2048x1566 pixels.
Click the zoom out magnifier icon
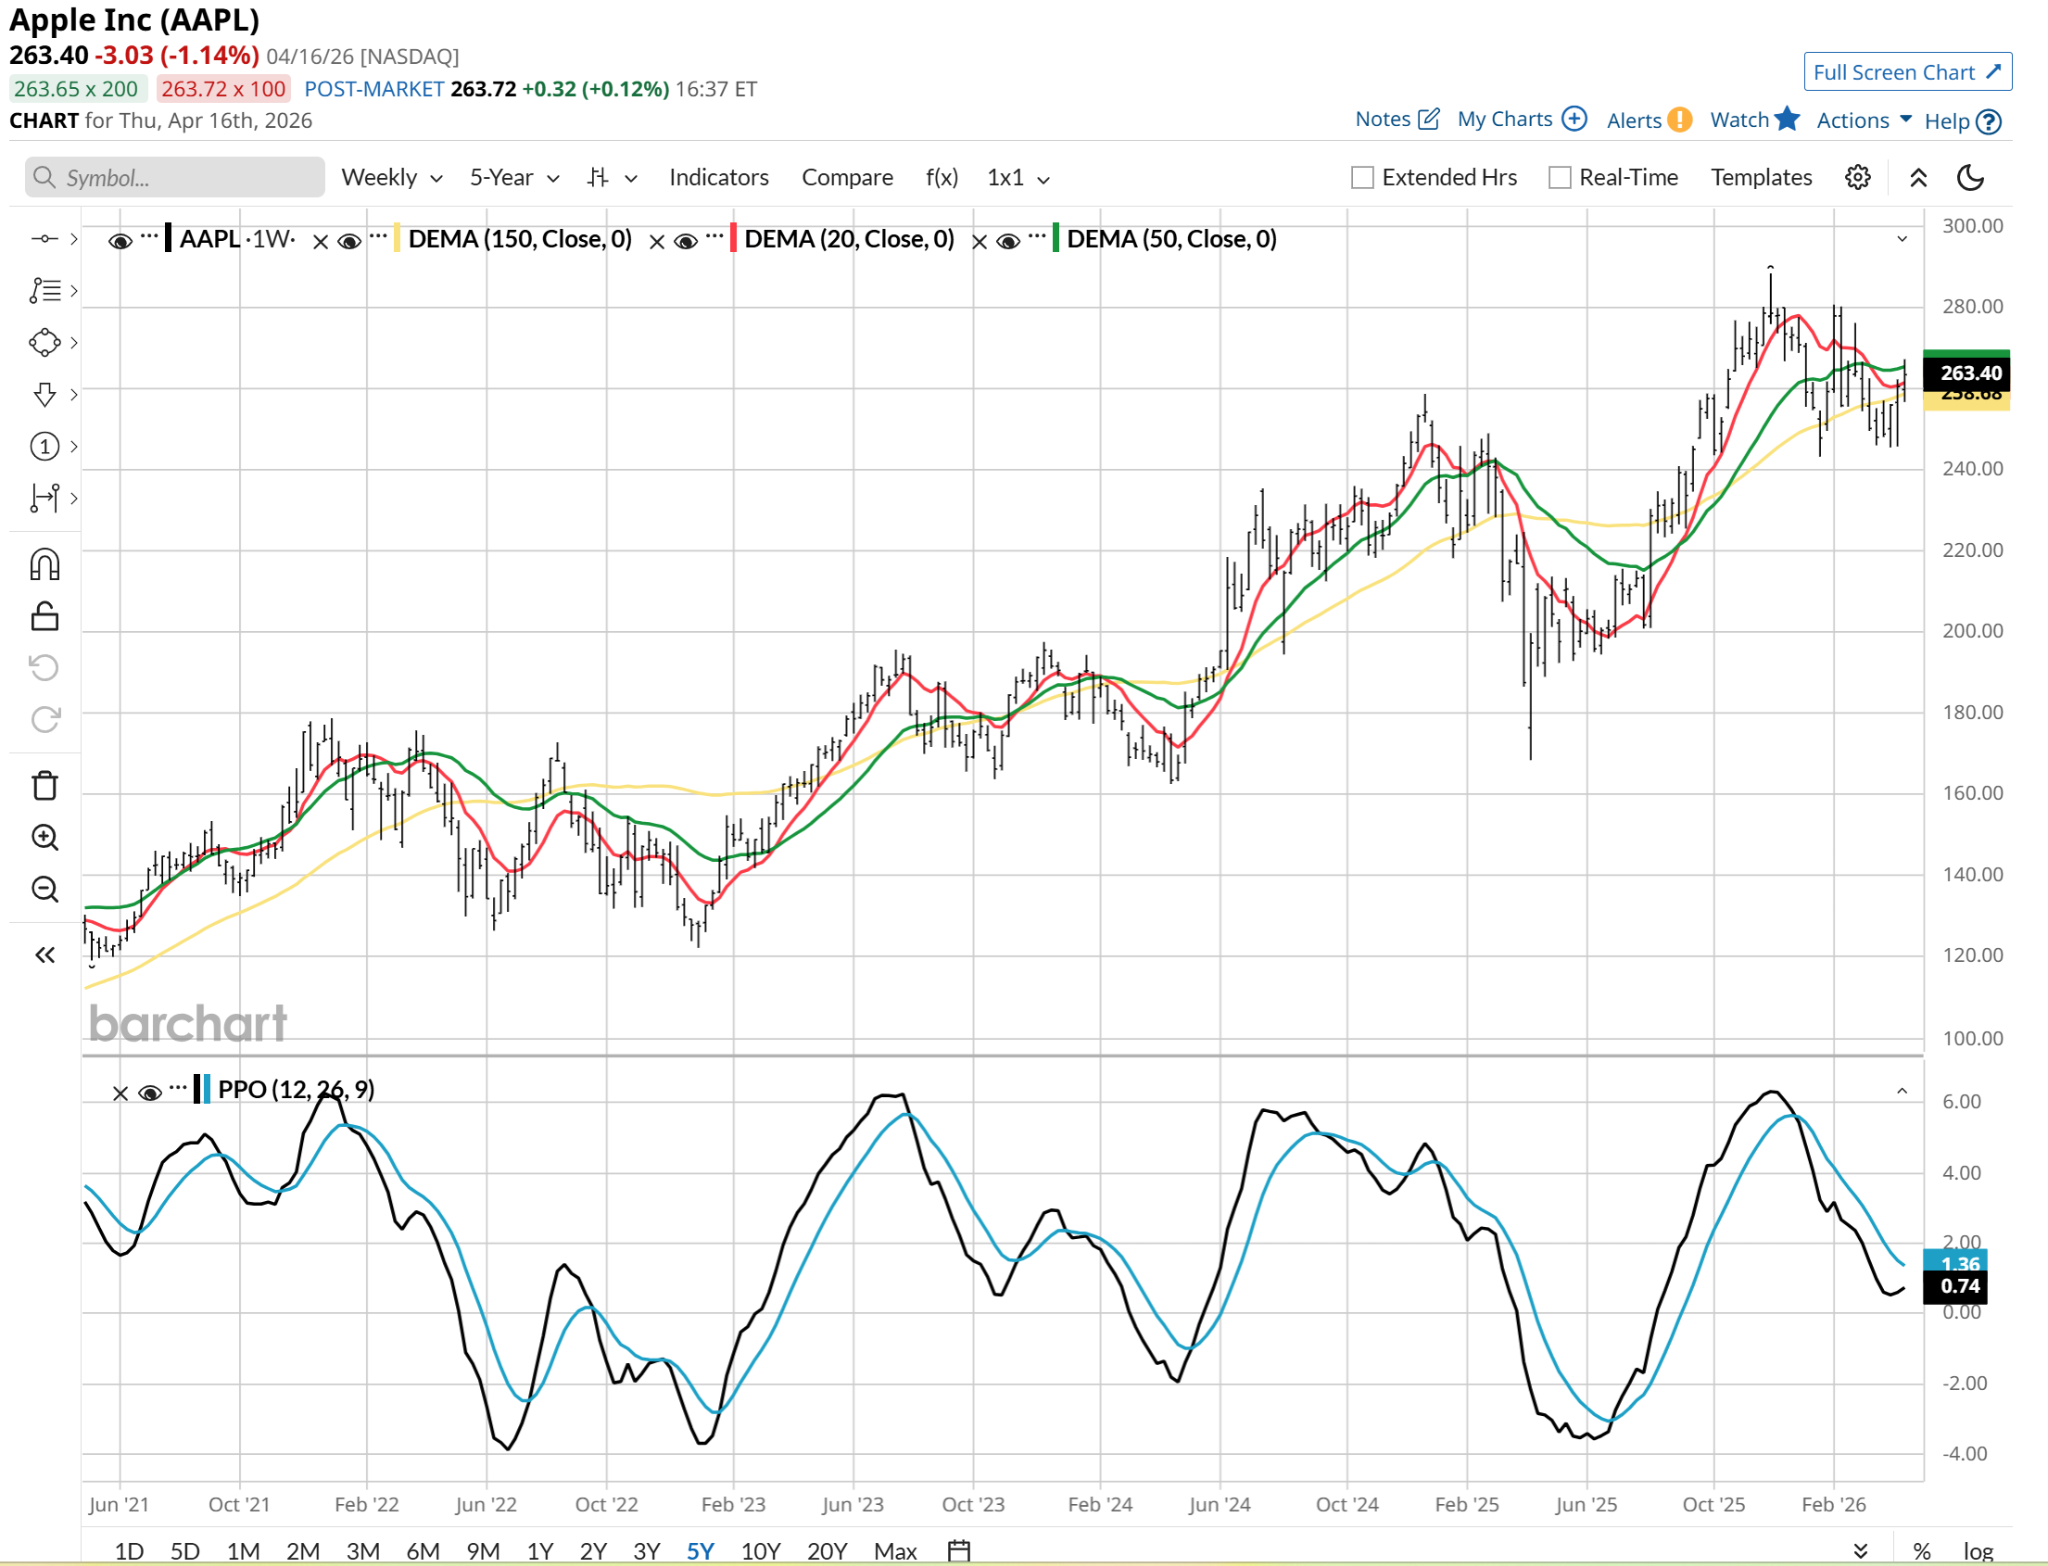tap(45, 888)
